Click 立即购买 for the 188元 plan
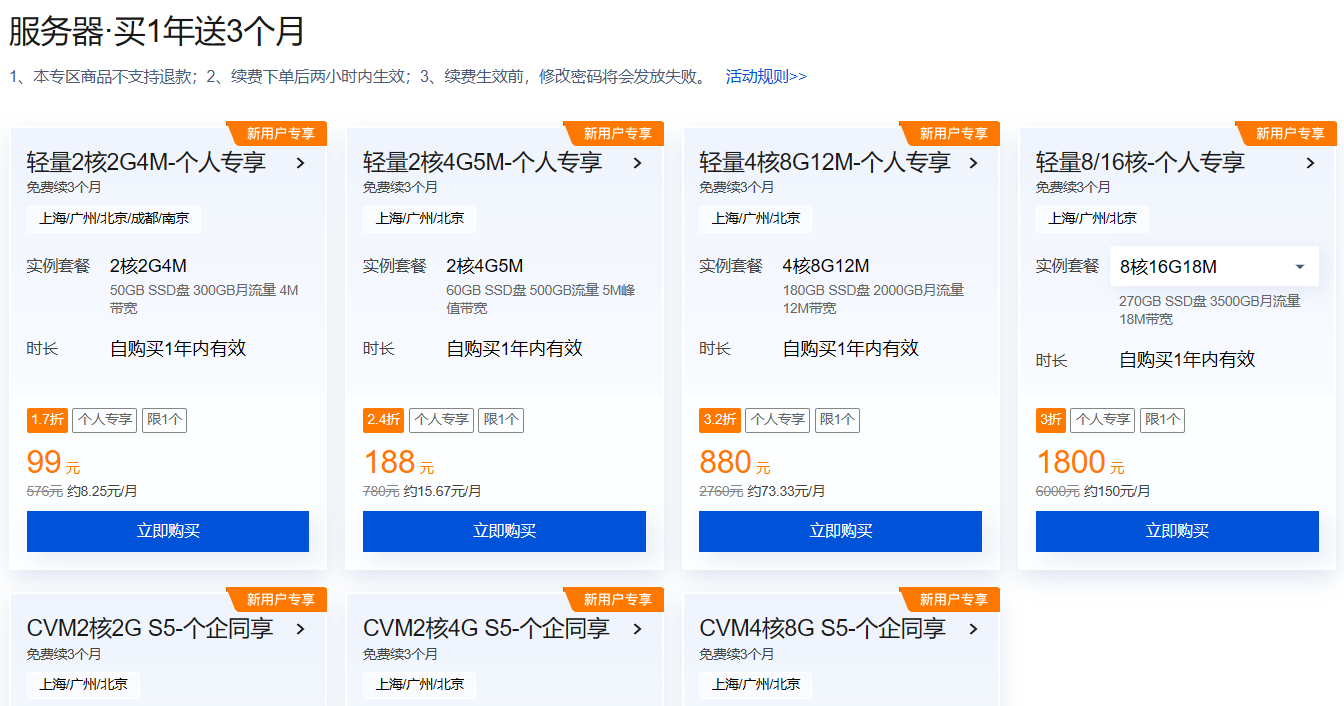The width and height of the screenshot is (1344, 706). pyautogui.click(x=504, y=531)
